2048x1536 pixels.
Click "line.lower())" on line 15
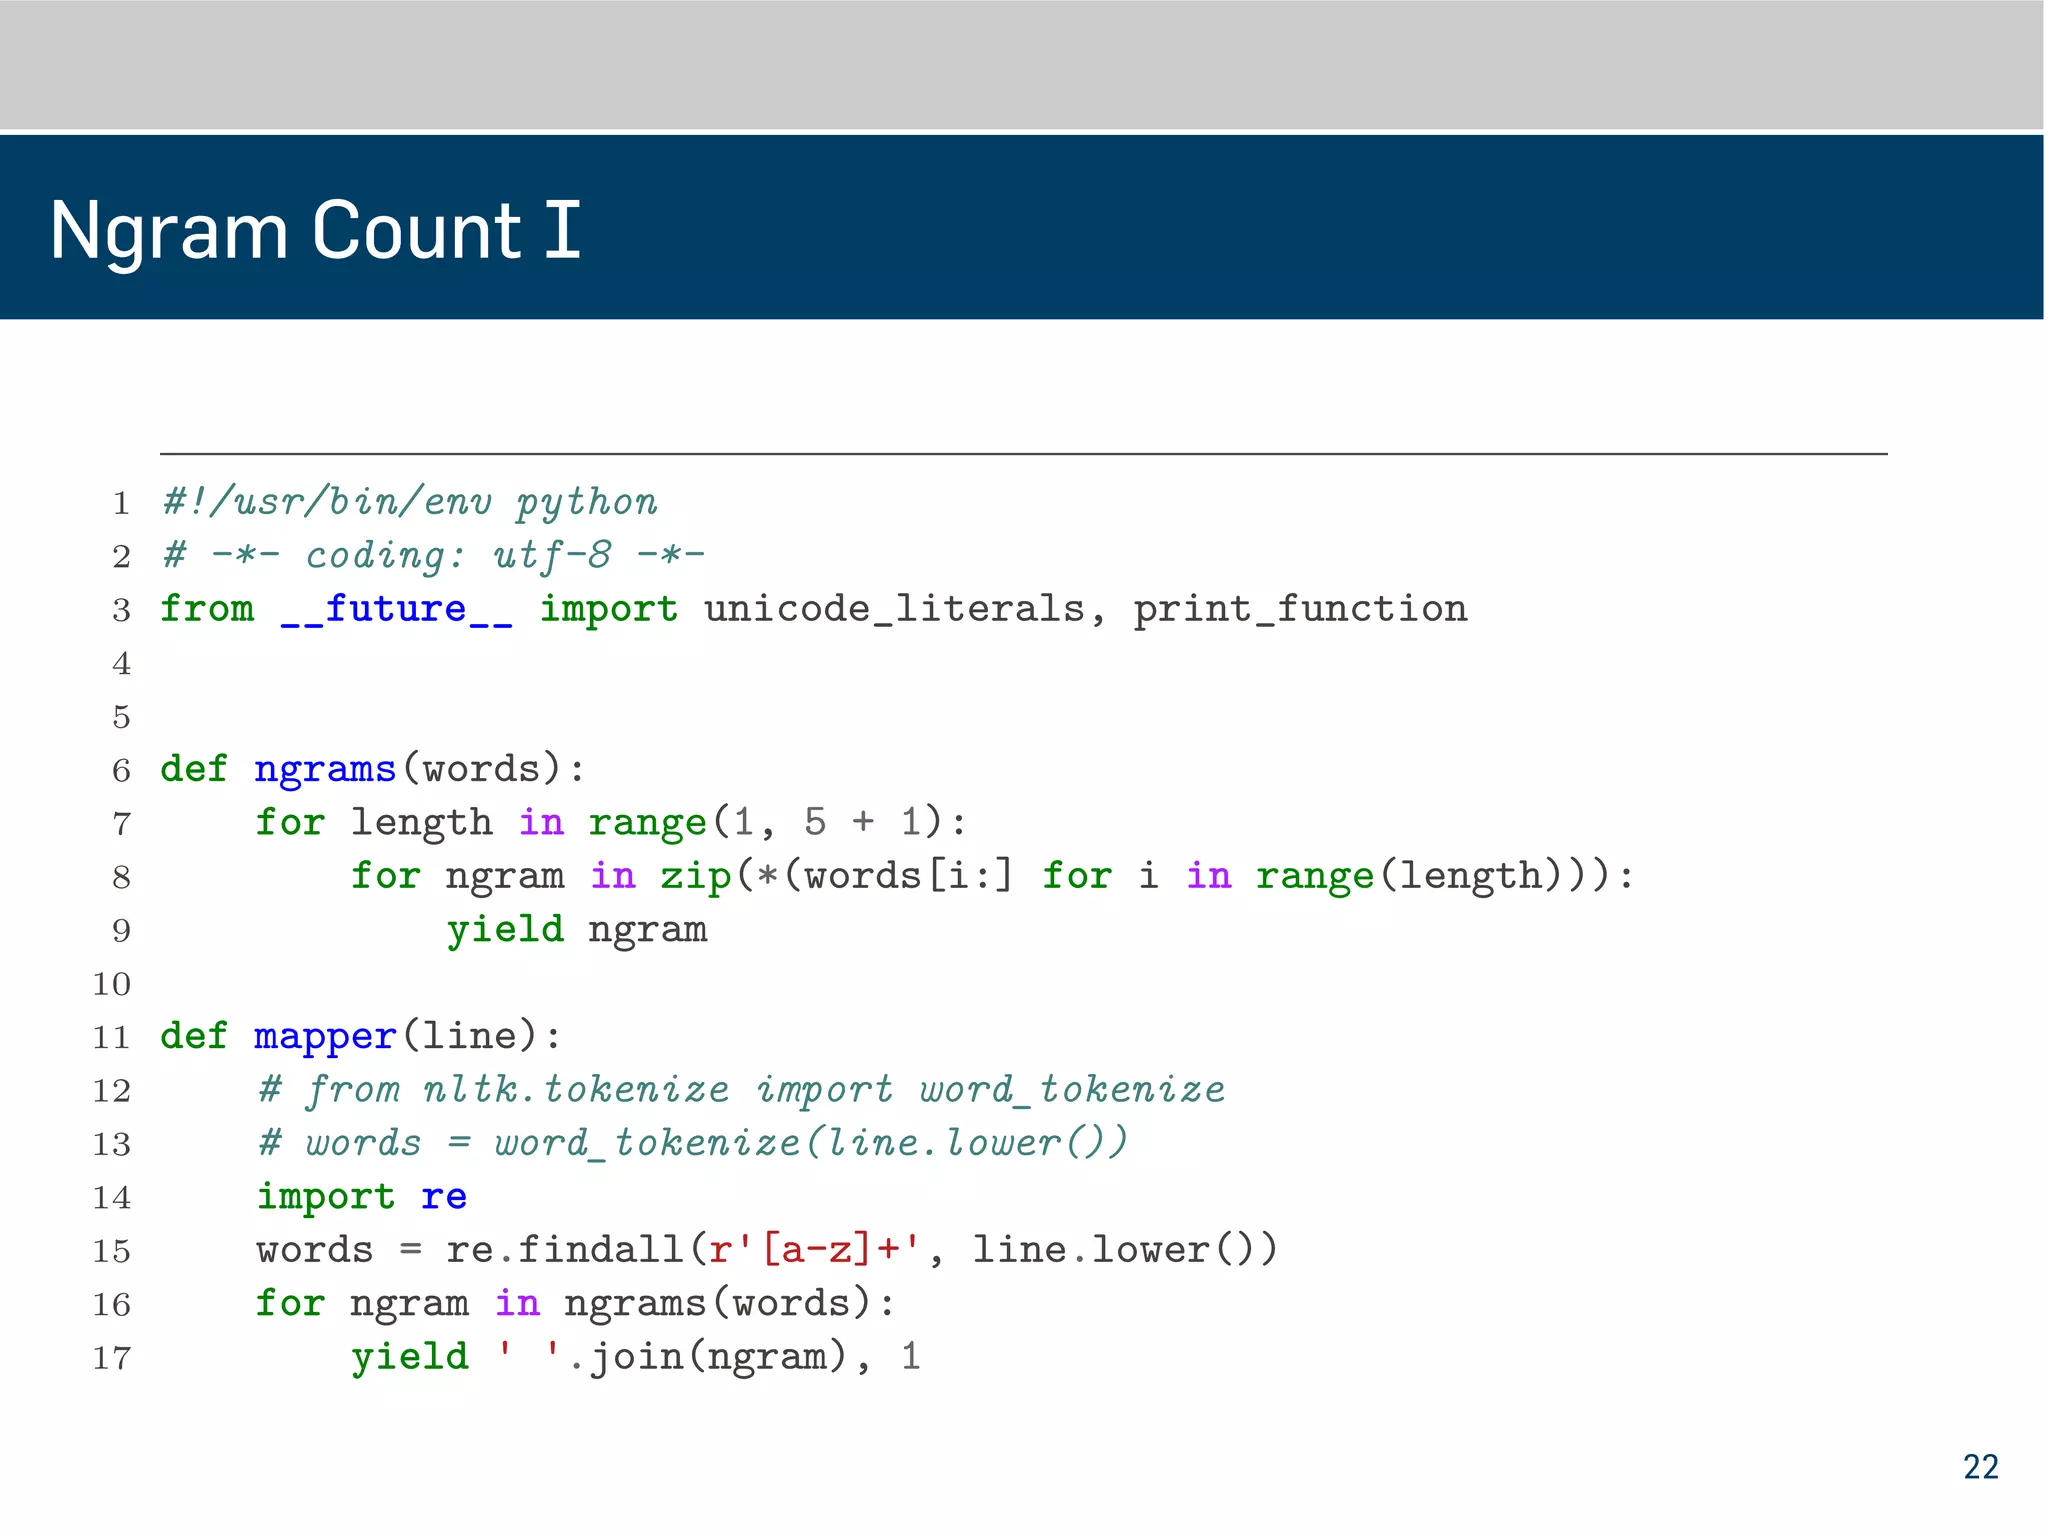click(1125, 1250)
